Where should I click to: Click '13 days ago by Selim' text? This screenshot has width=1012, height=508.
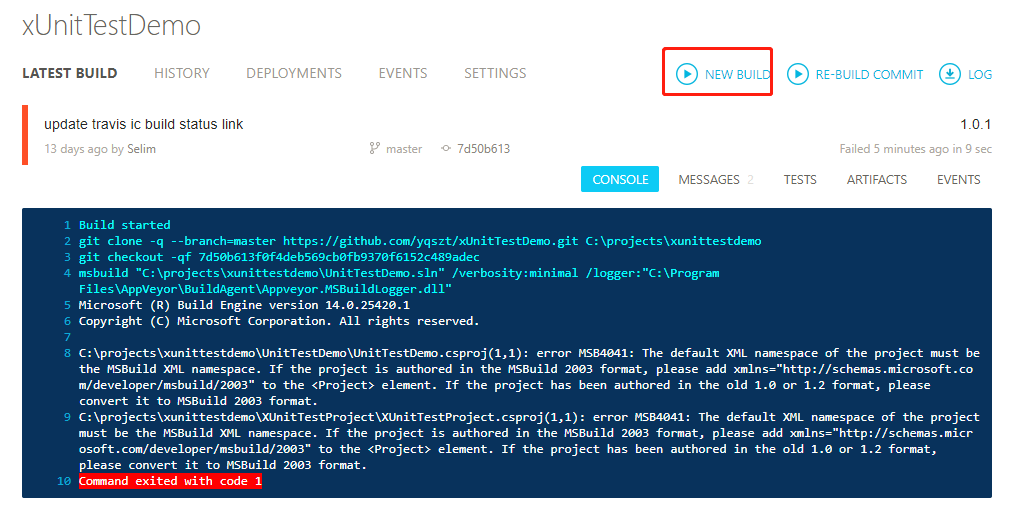(x=100, y=148)
